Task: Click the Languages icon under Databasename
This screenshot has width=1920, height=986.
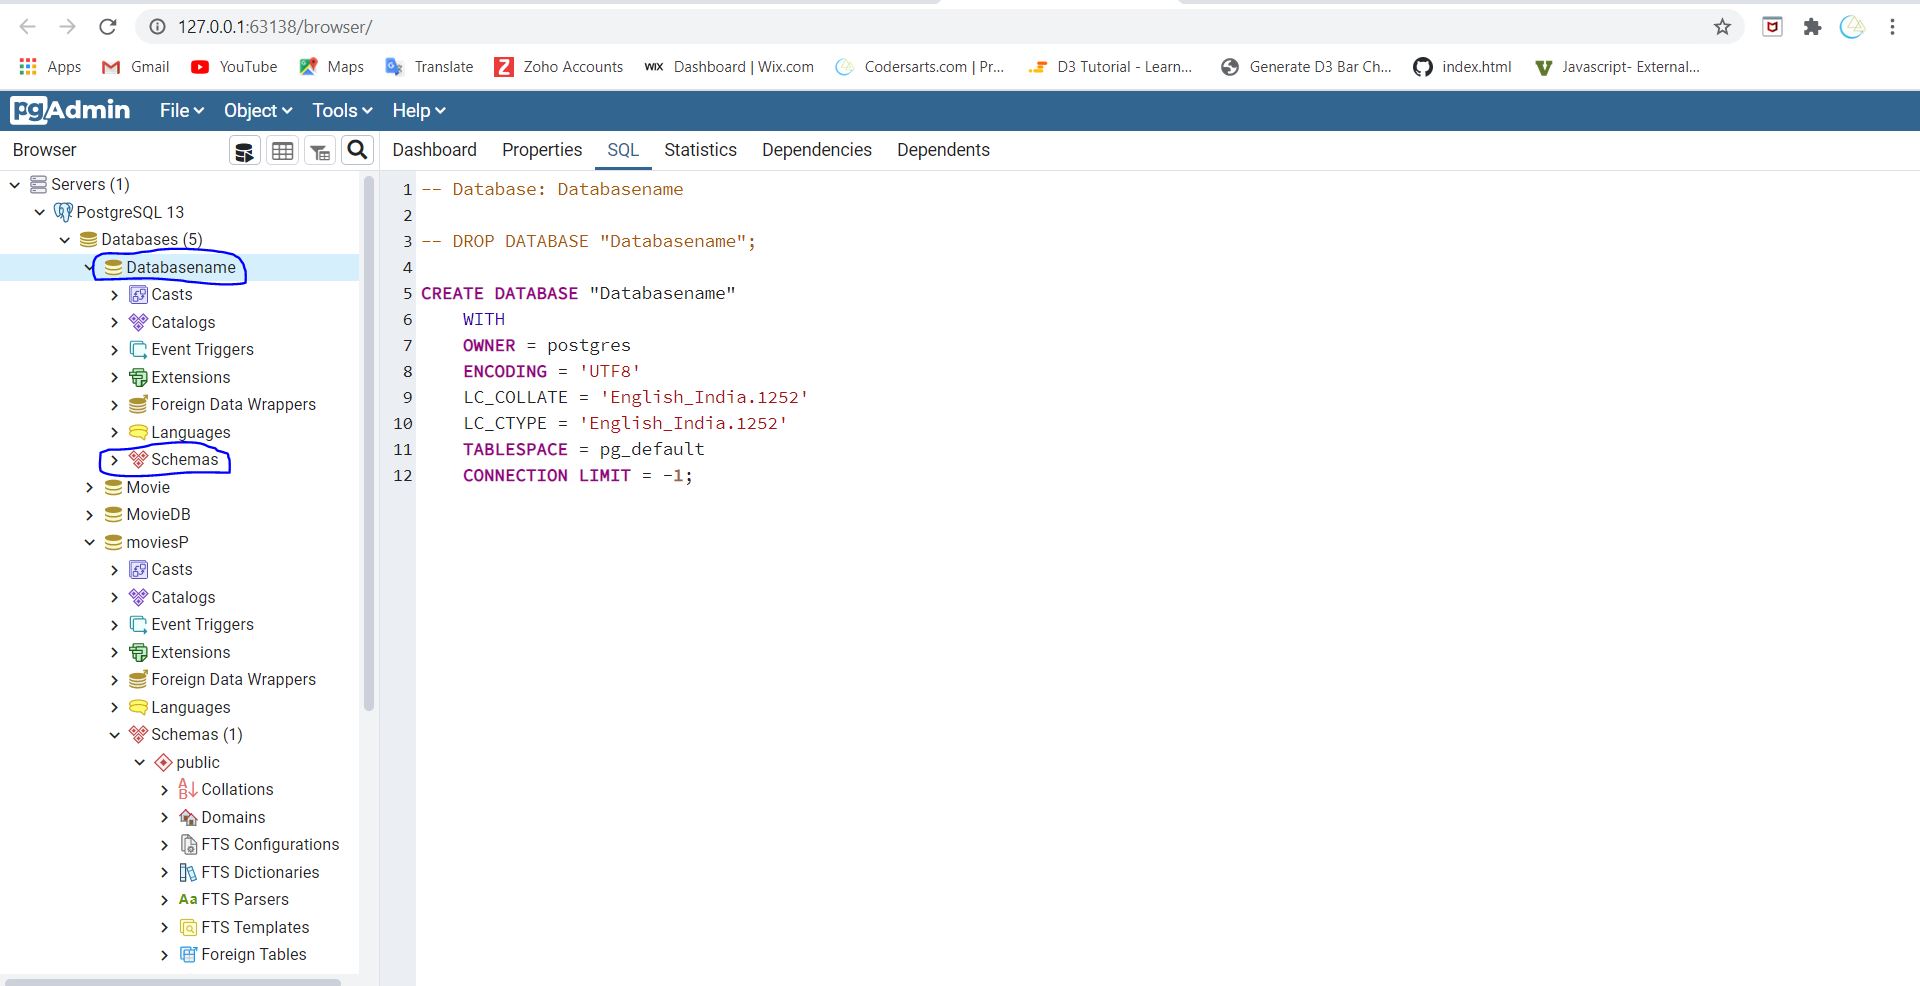Action: click(139, 432)
